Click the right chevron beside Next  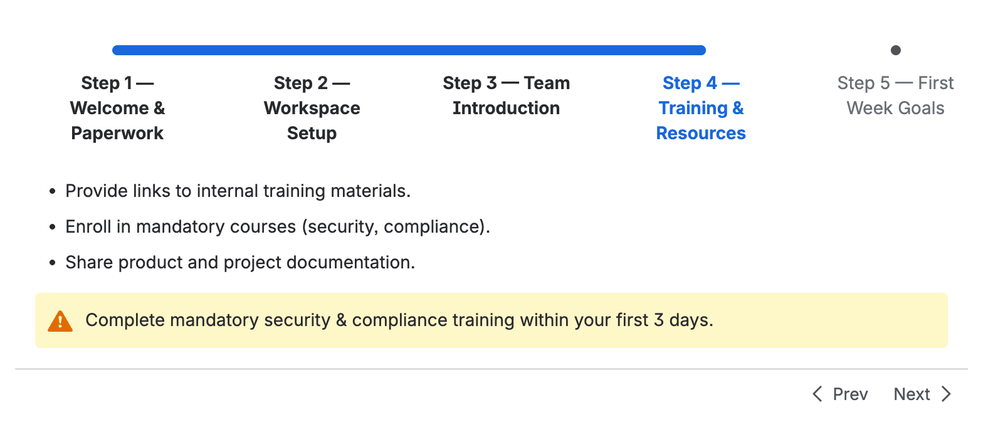coord(946,394)
